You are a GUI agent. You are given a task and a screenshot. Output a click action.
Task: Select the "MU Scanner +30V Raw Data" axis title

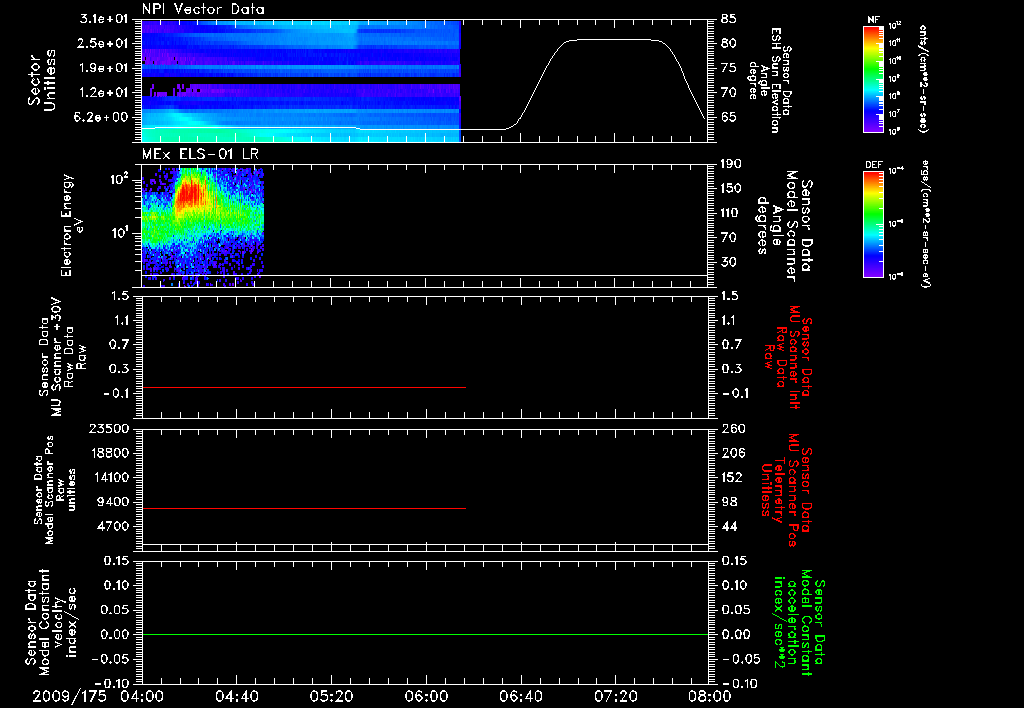pyautogui.click(x=63, y=357)
